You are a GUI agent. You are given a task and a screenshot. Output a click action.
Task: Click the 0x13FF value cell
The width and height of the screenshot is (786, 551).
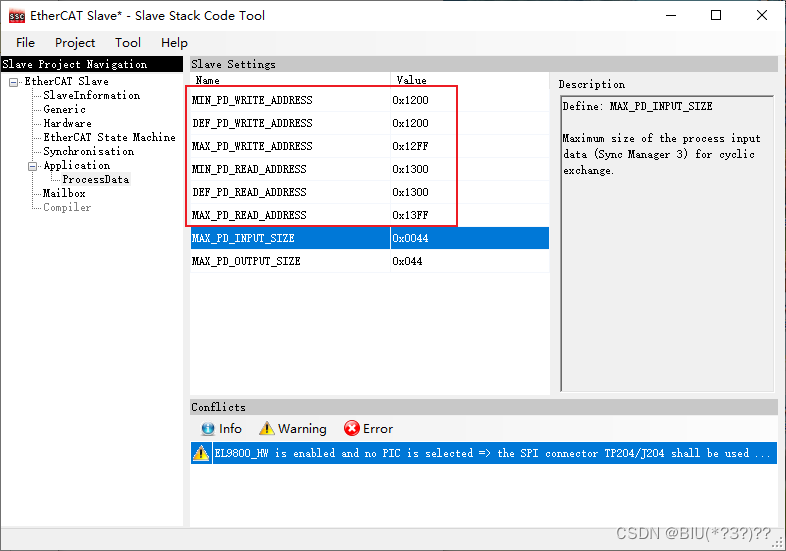coord(469,216)
